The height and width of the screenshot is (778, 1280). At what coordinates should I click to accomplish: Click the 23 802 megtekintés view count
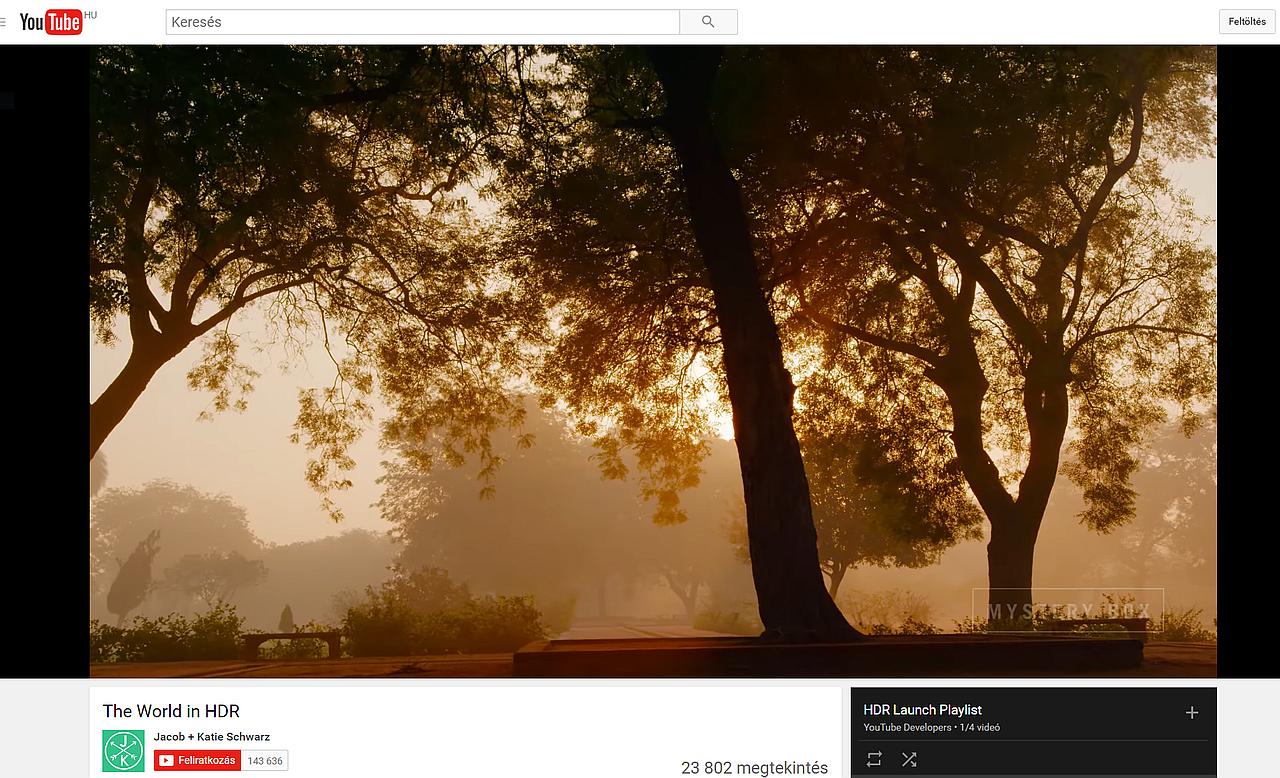(754, 768)
